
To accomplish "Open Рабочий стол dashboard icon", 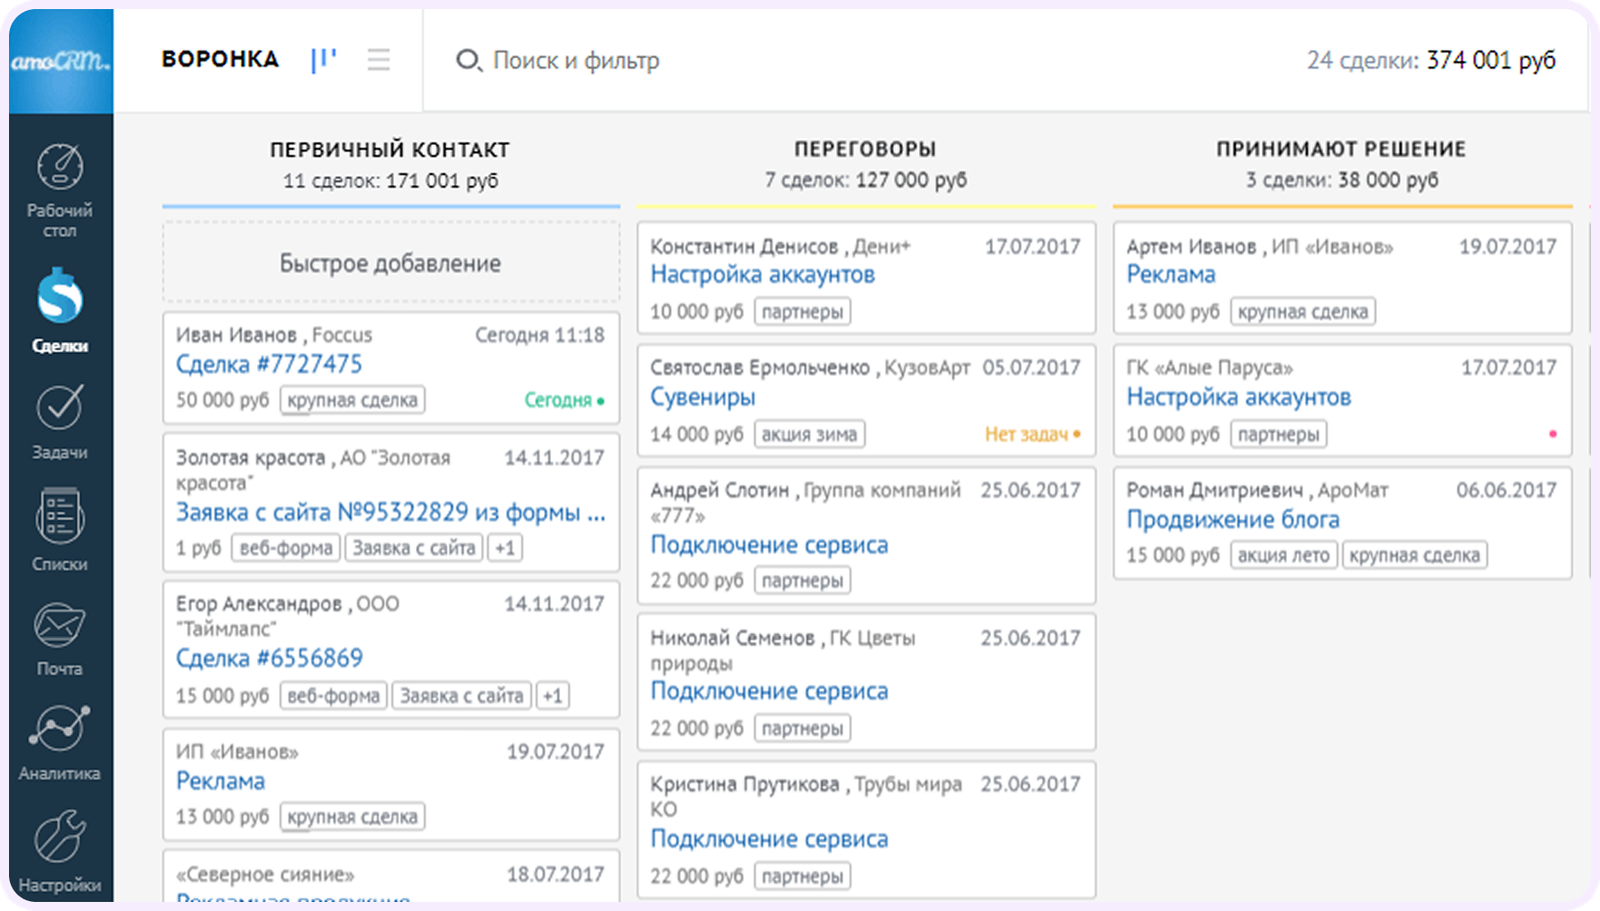I will (60, 166).
